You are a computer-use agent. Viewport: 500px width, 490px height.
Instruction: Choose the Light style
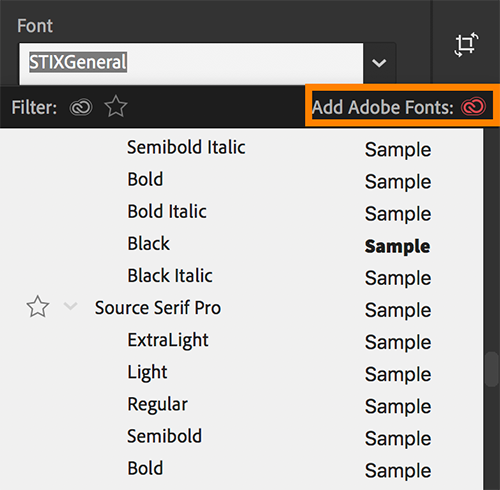coord(147,373)
